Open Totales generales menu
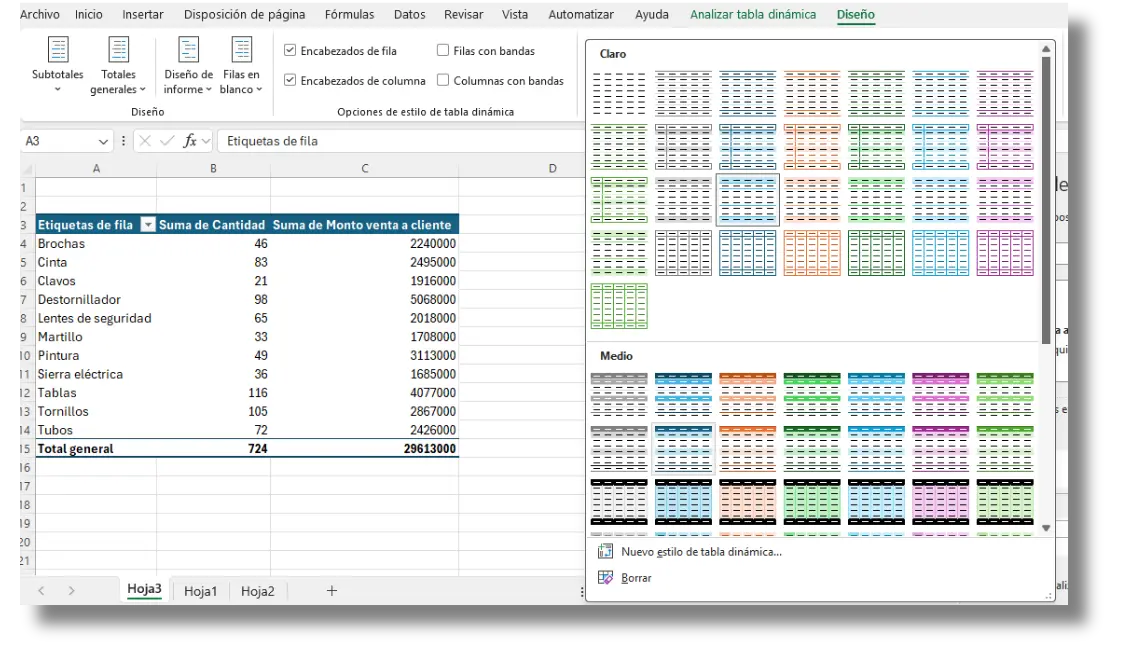 (118, 65)
